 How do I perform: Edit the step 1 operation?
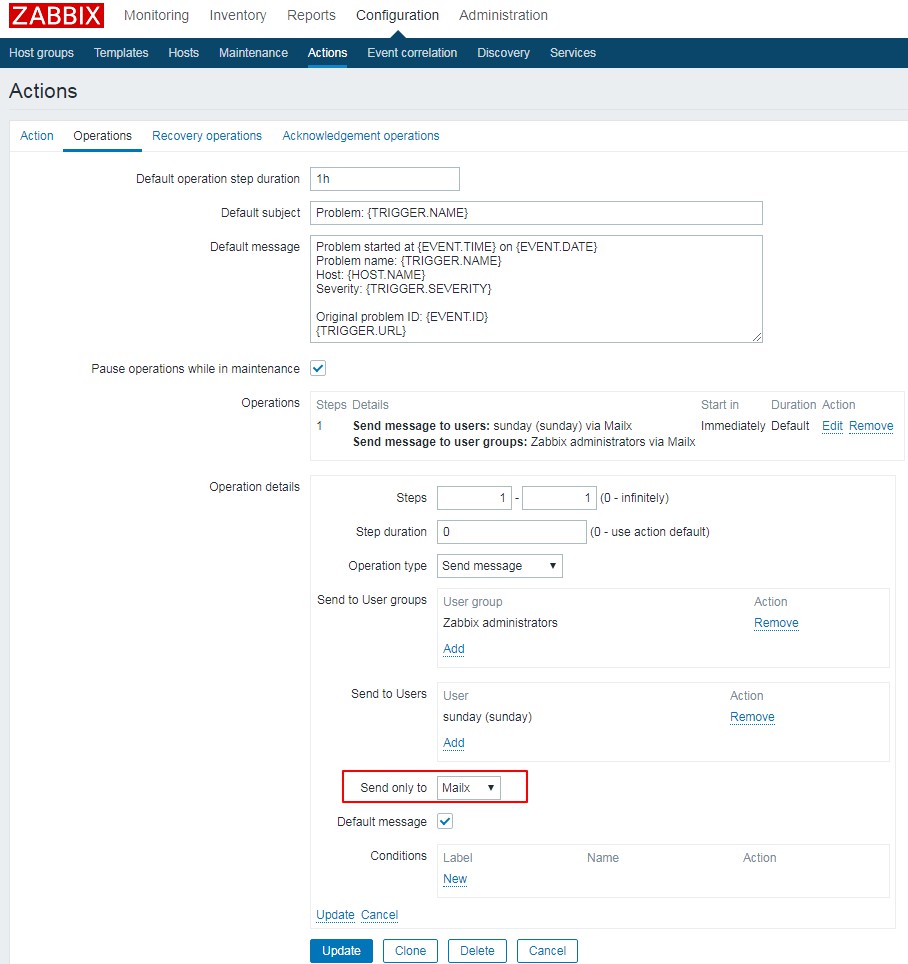click(x=832, y=426)
